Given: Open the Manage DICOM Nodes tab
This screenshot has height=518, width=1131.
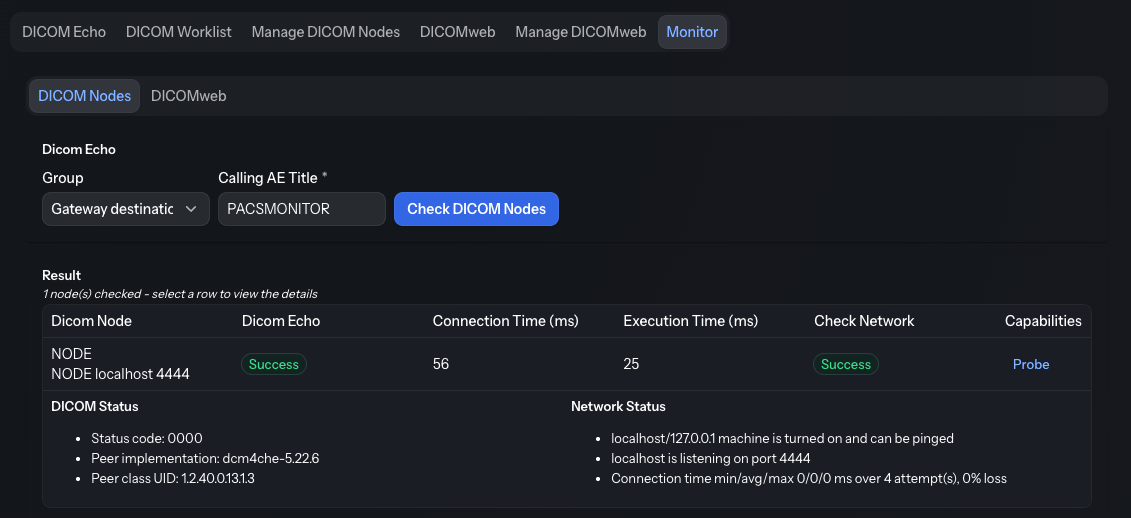Looking at the screenshot, I should point(325,32).
